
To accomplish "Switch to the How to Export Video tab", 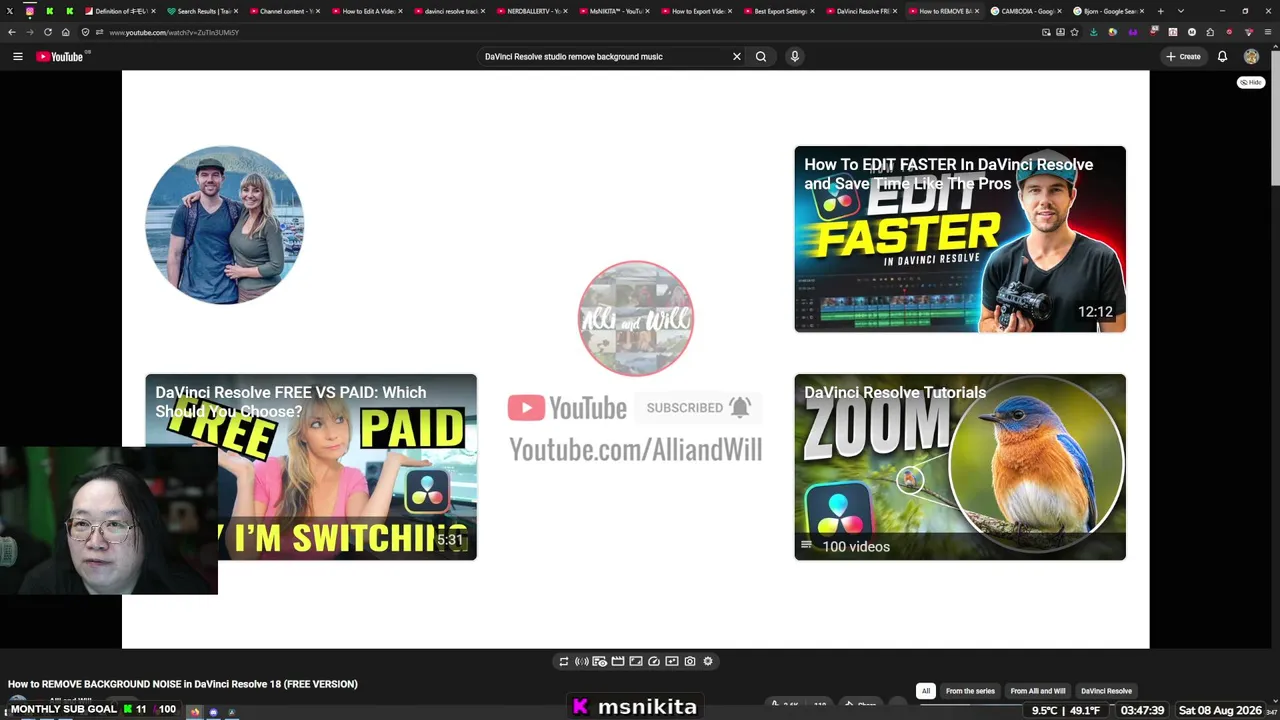I will [697, 11].
